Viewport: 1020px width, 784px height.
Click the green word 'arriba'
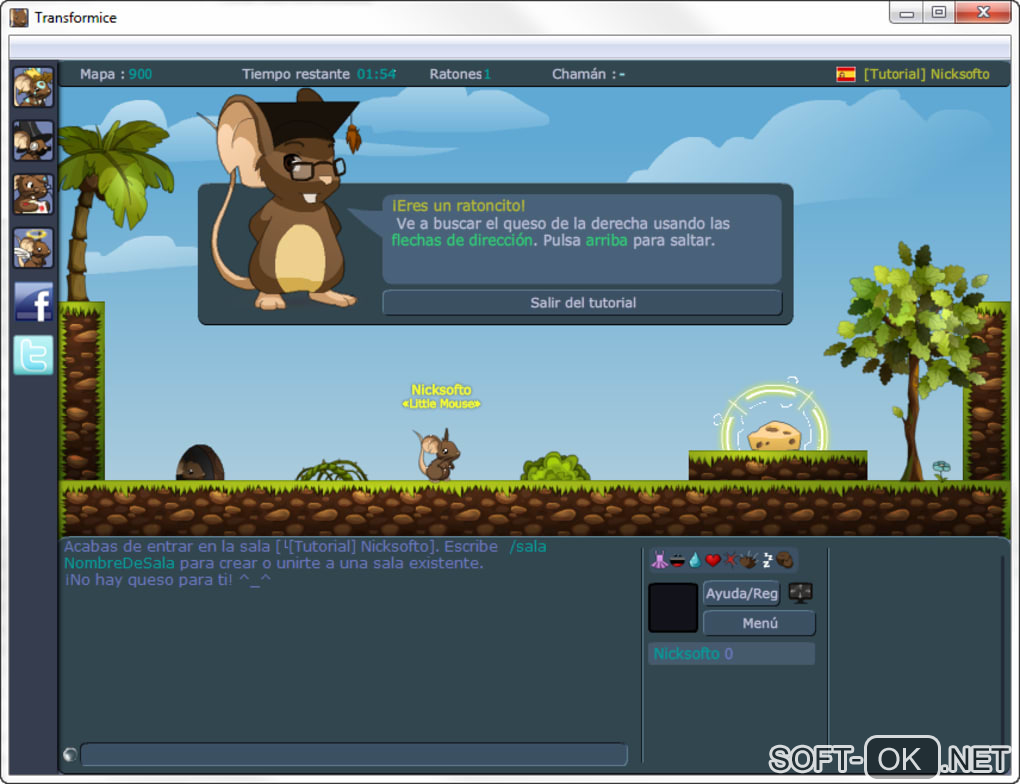pos(606,241)
